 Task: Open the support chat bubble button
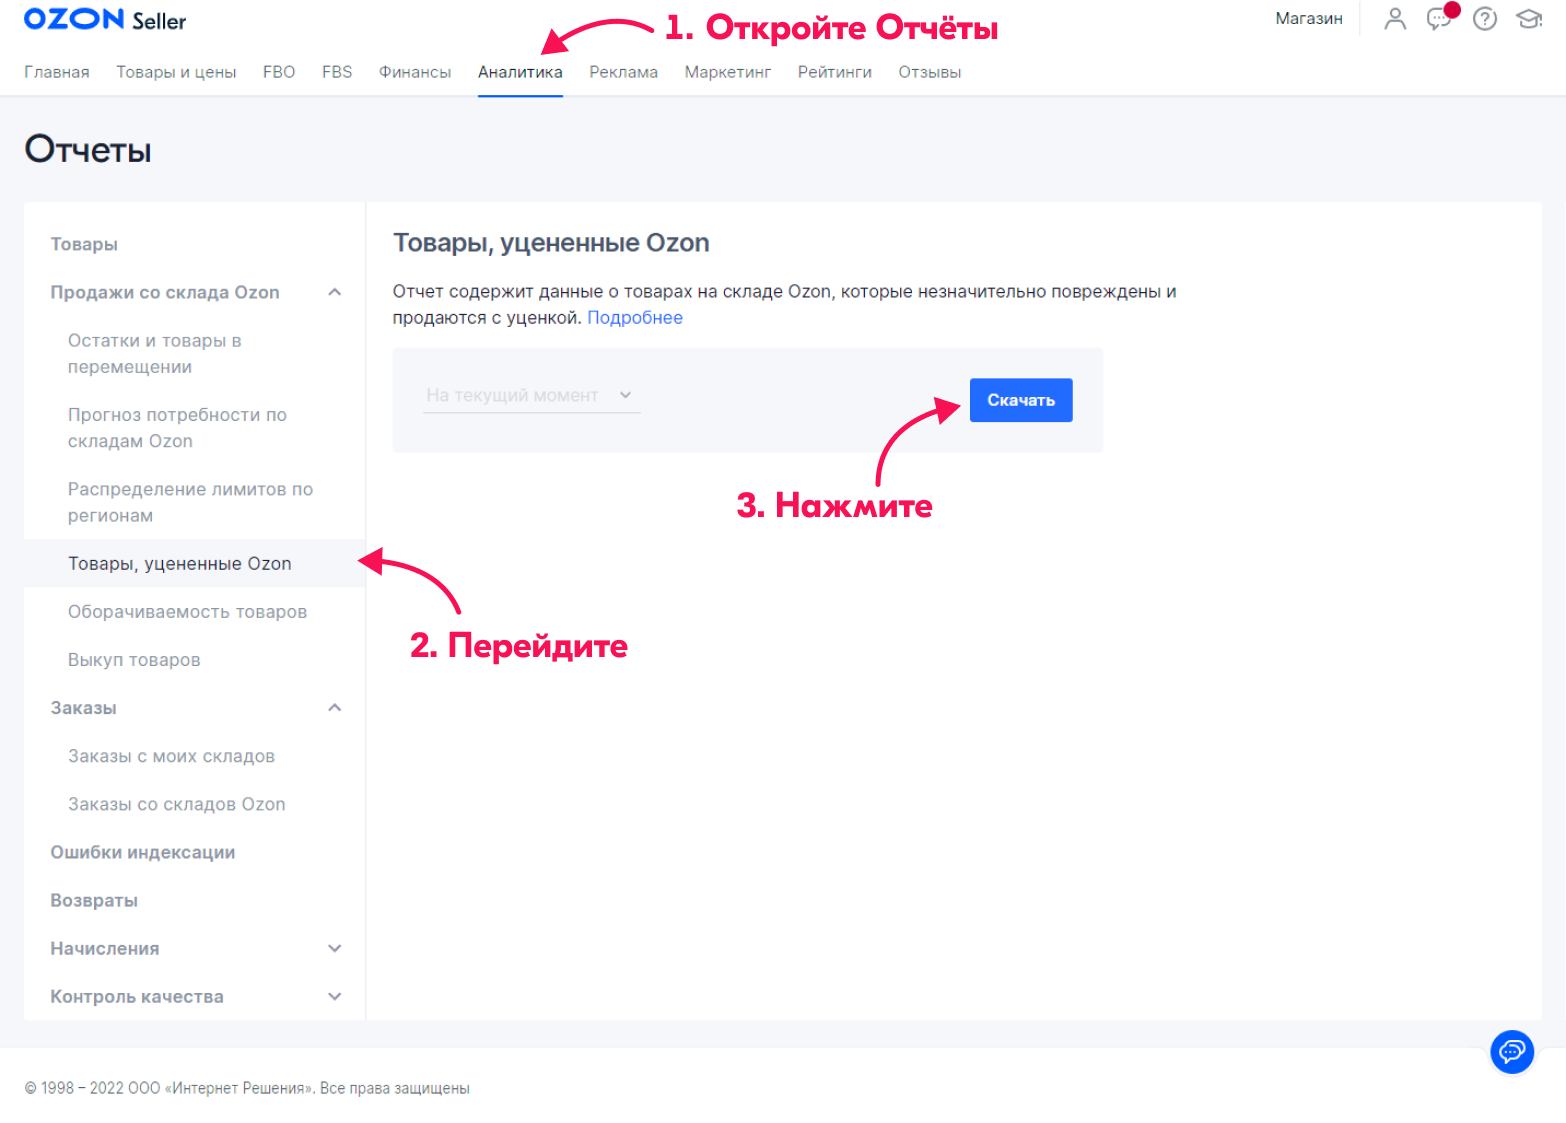click(1511, 1052)
